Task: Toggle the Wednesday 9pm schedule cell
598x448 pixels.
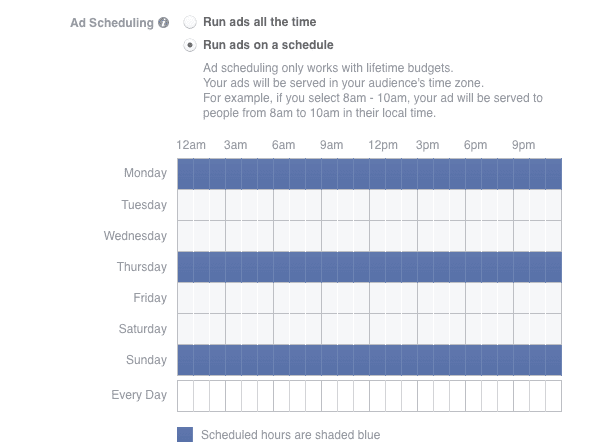Action: tap(522, 236)
